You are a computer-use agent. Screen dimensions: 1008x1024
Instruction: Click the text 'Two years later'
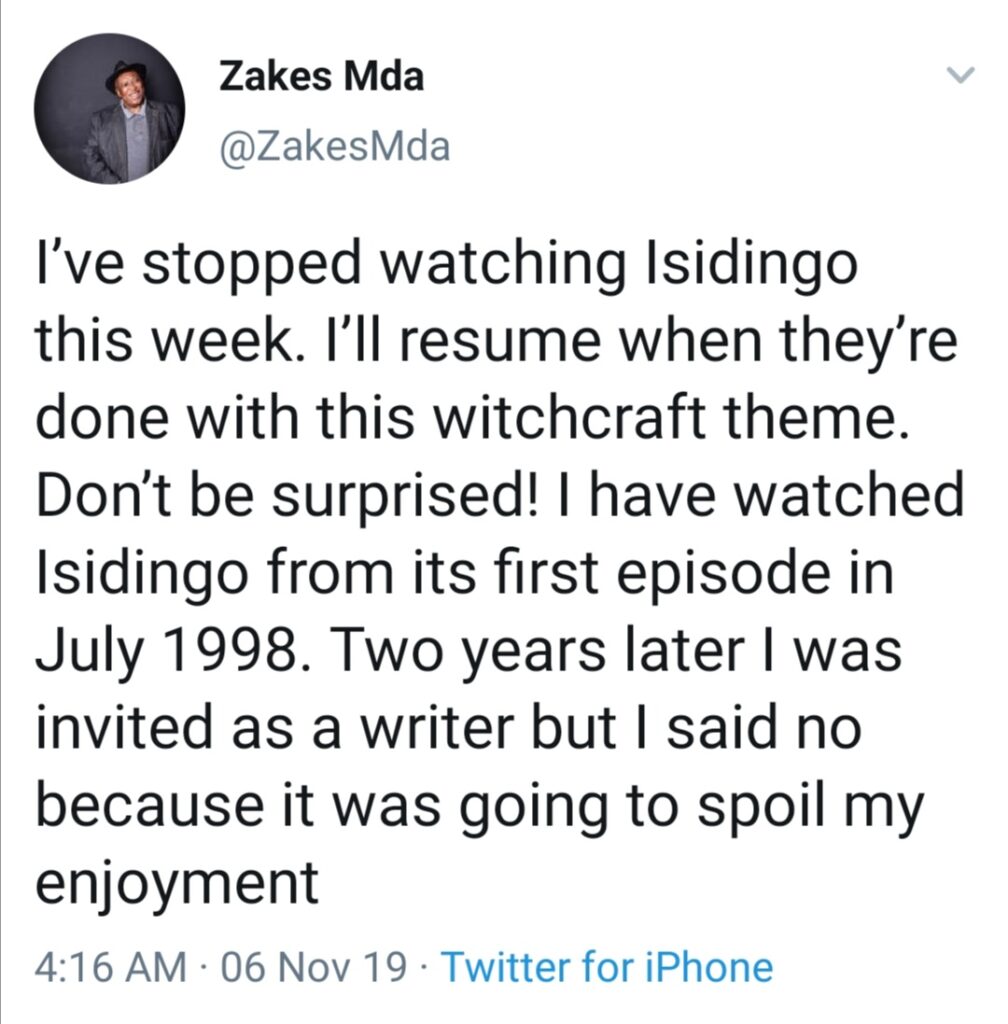pyautogui.click(x=541, y=650)
